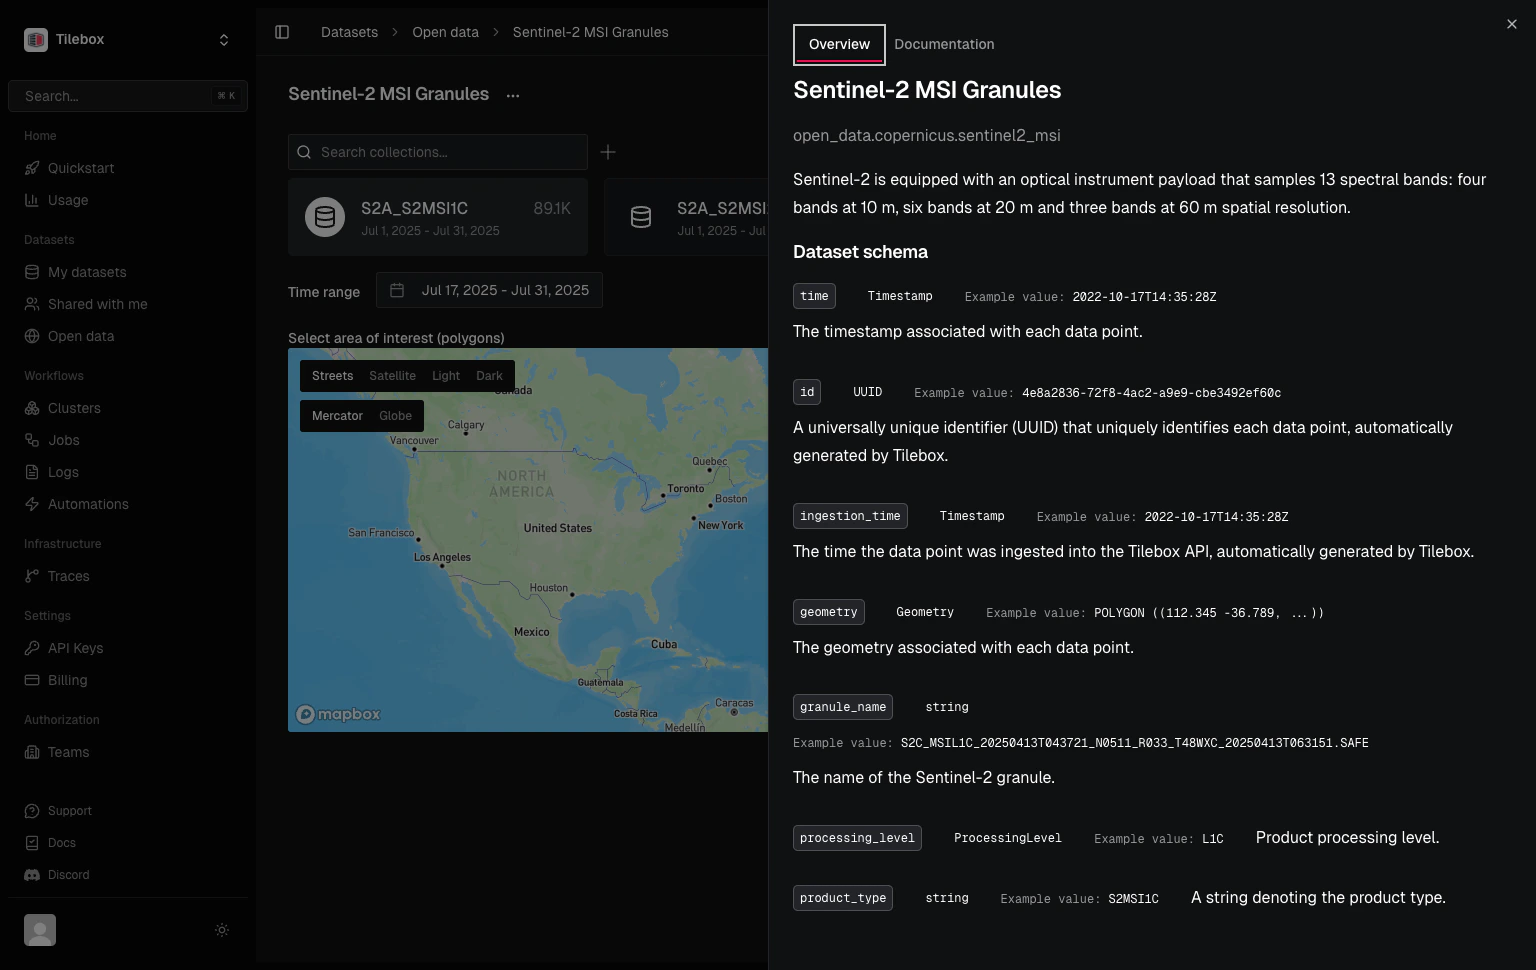Toggle the light/dark theme sun icon
This screenshot has height=970, width=1536.
tap(222, 930)
